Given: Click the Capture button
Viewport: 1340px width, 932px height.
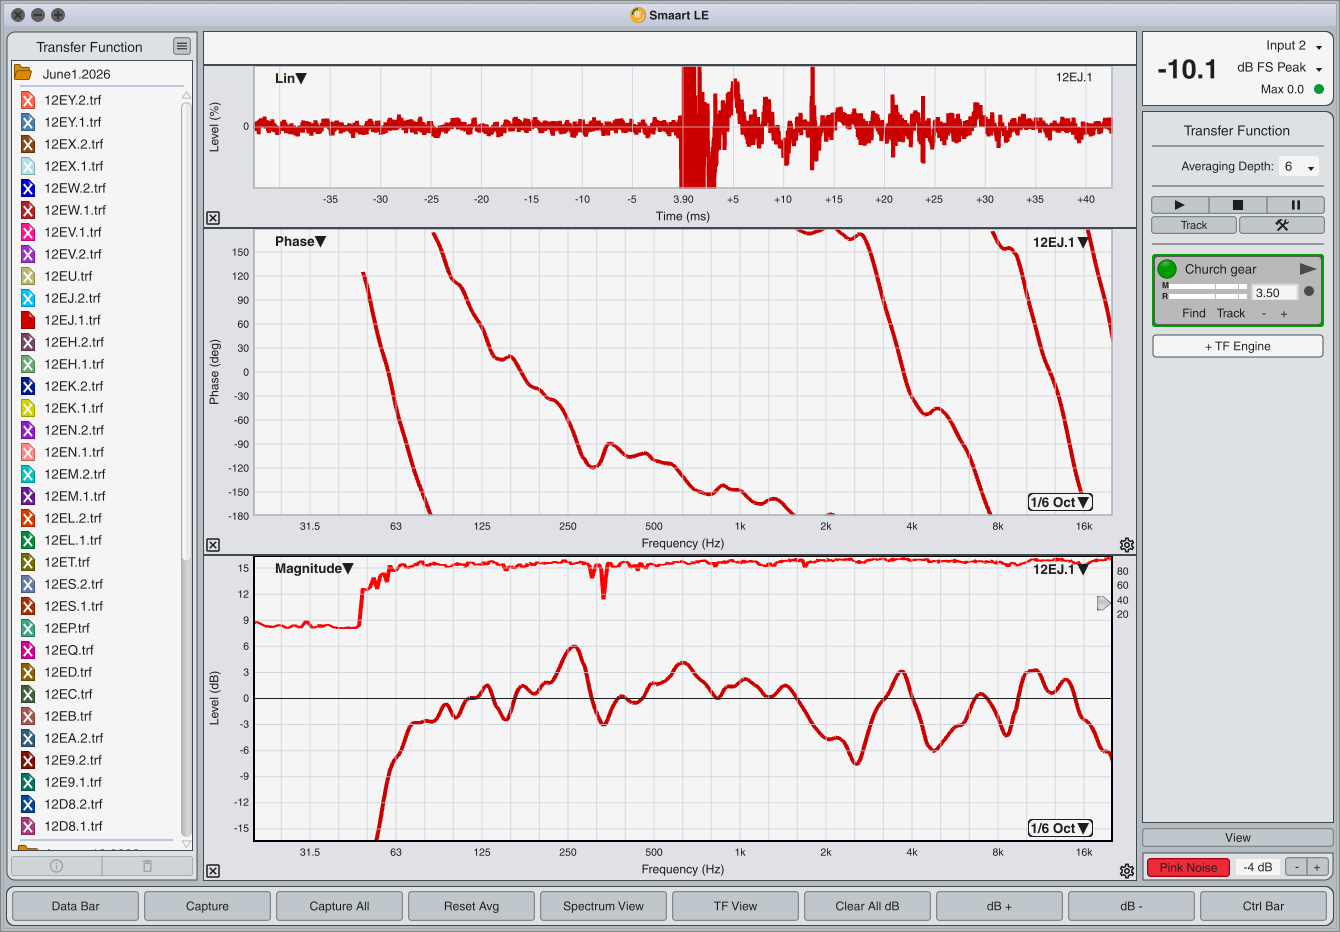Looking at the screenshot, I should 207,906.
